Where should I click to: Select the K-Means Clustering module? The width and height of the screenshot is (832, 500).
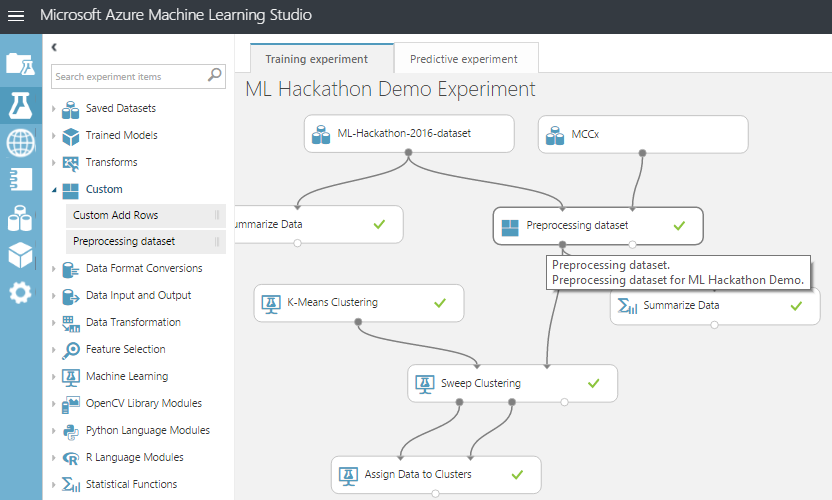[x=359, y=303]
